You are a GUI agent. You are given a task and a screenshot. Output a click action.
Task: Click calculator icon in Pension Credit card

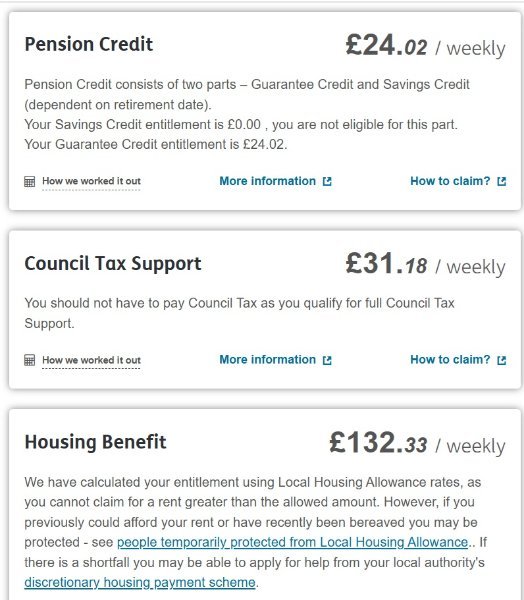coord(29,181)
